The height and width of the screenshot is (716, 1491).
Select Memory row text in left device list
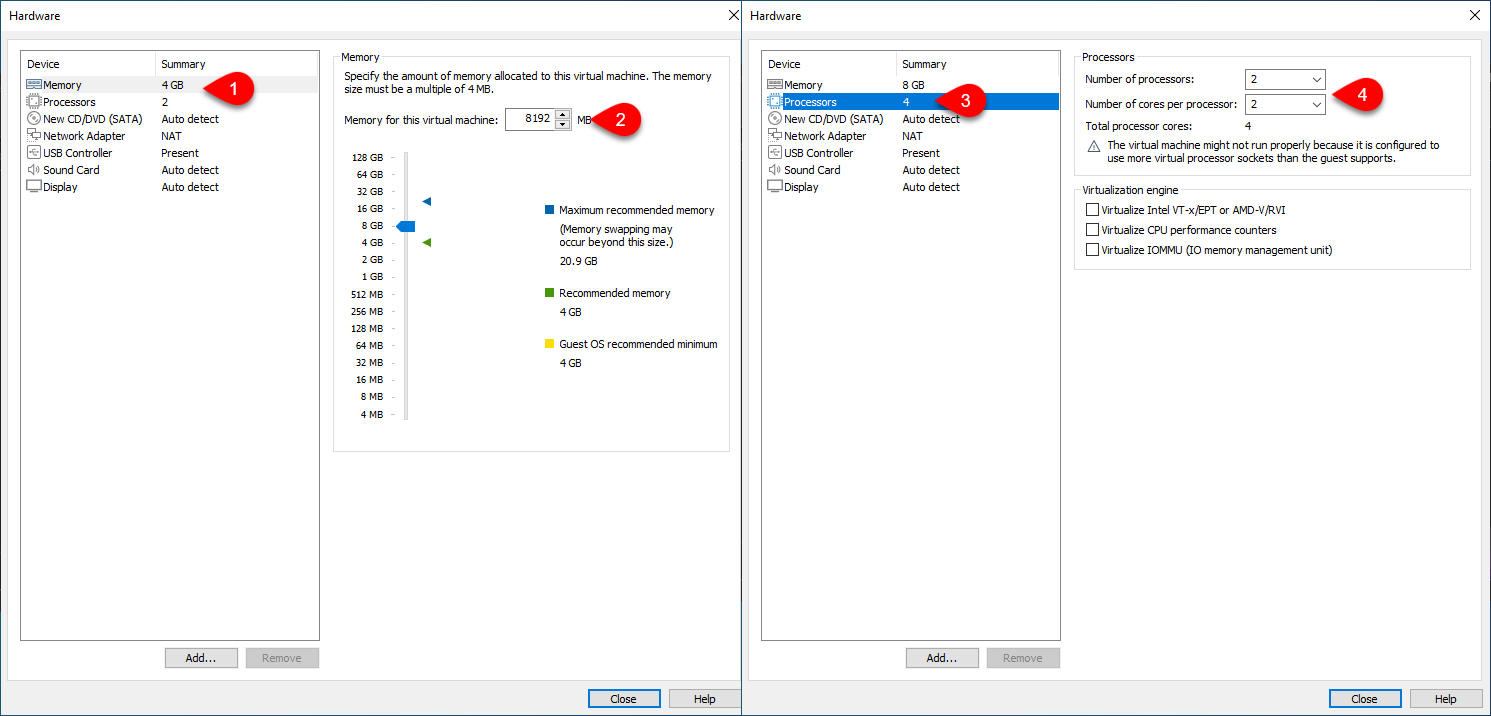[62, 85]
